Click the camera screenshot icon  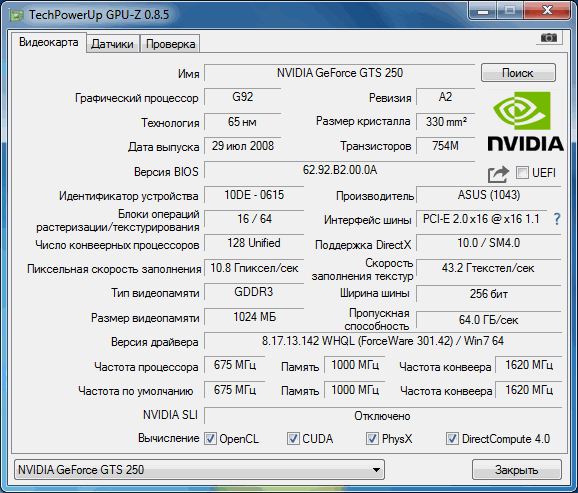point(549,38)
